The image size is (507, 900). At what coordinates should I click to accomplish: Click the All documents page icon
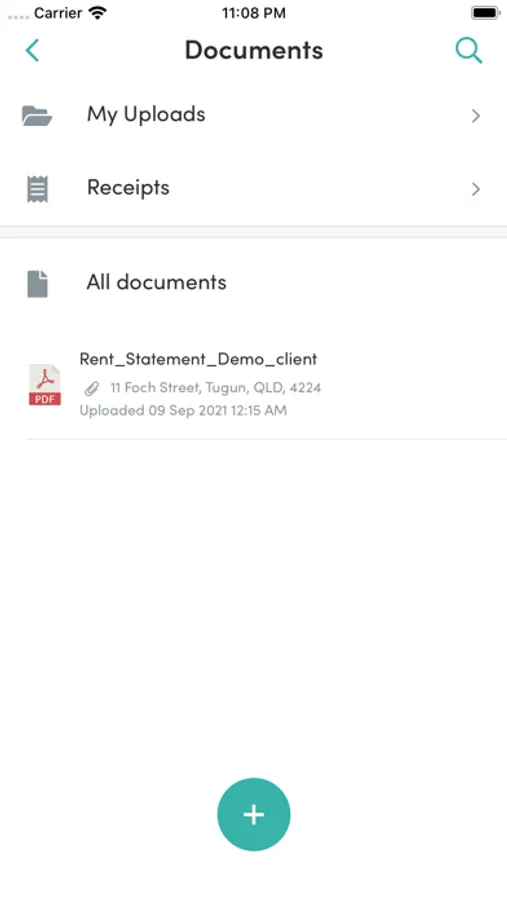click(x=37, y=284)
